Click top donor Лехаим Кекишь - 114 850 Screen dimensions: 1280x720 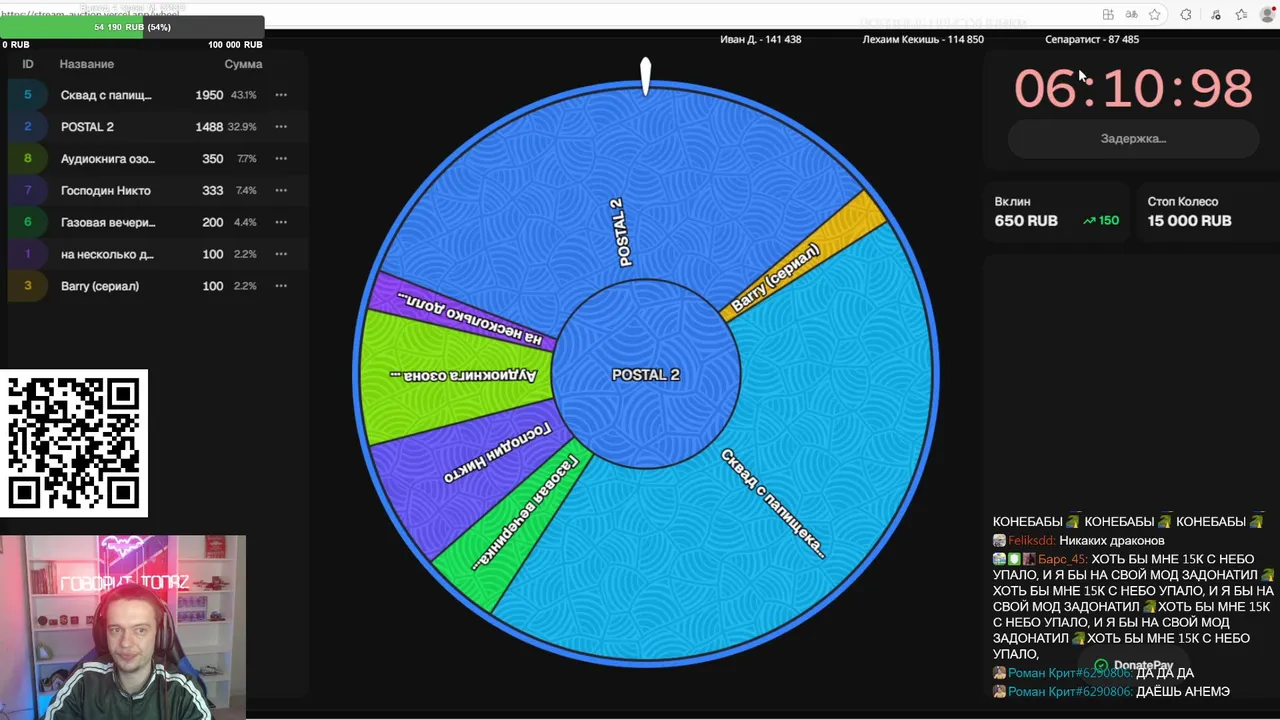point(923,39)
